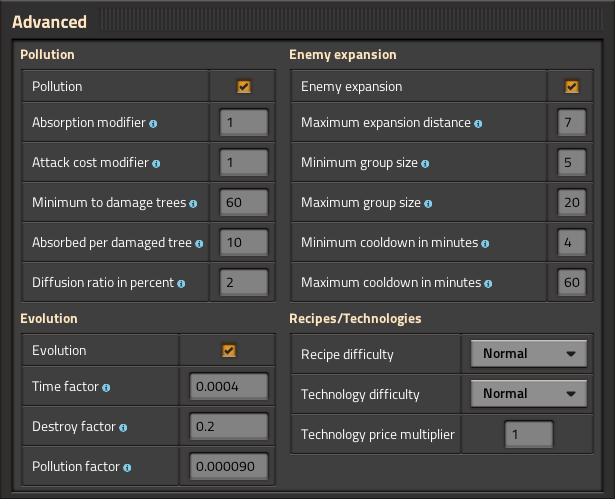The width and height of the screenshot is (615, 499).
Task: Click the Pollution section heading
Action: click(47, 55)
